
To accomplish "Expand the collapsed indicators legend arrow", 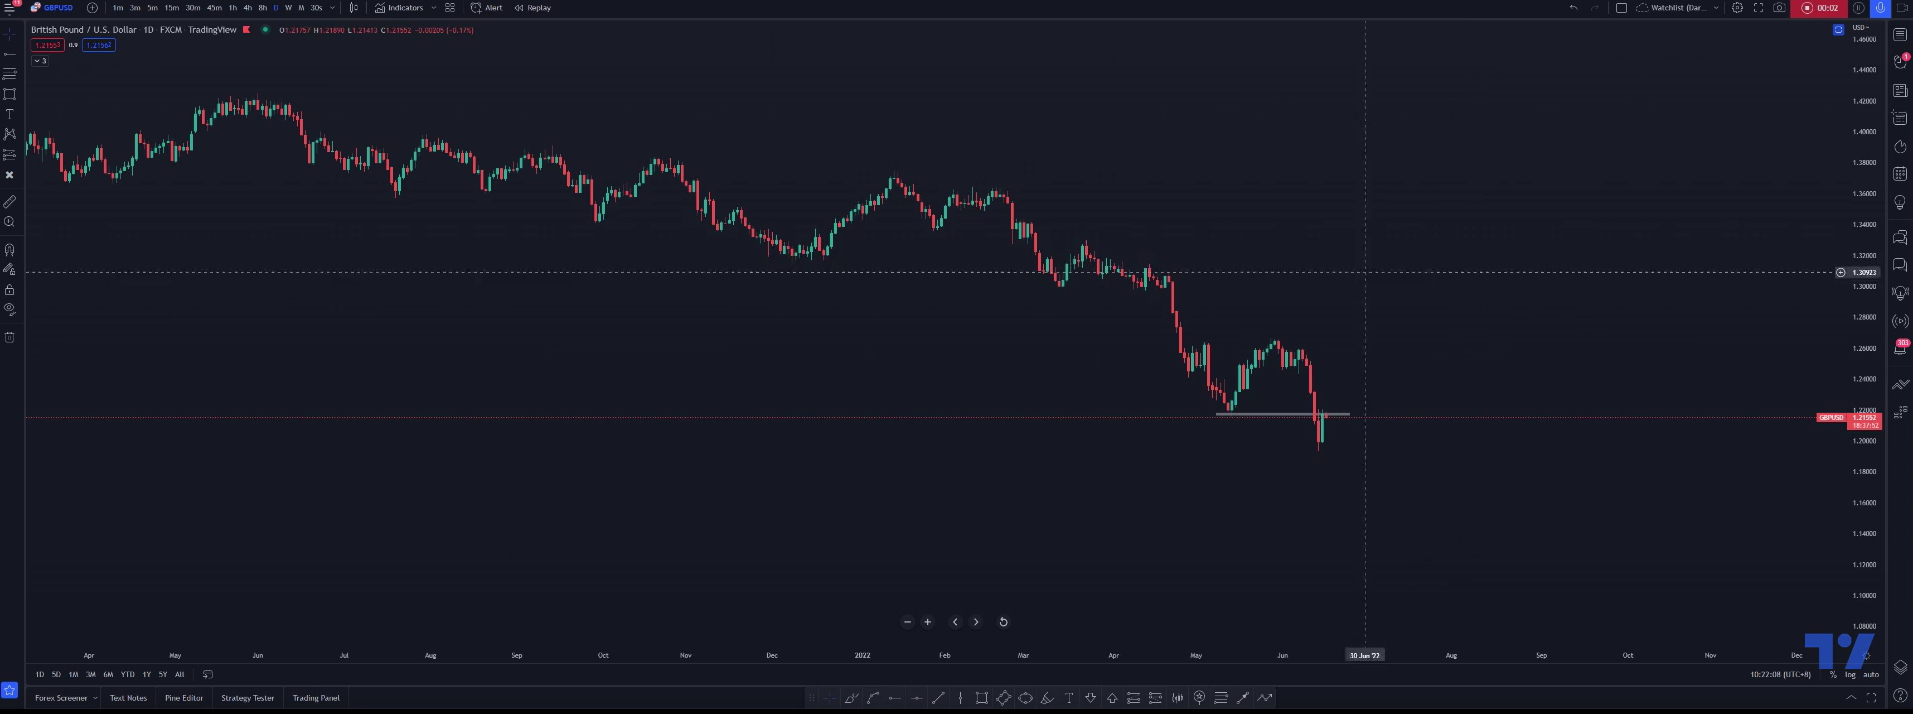I will (39, 61).
